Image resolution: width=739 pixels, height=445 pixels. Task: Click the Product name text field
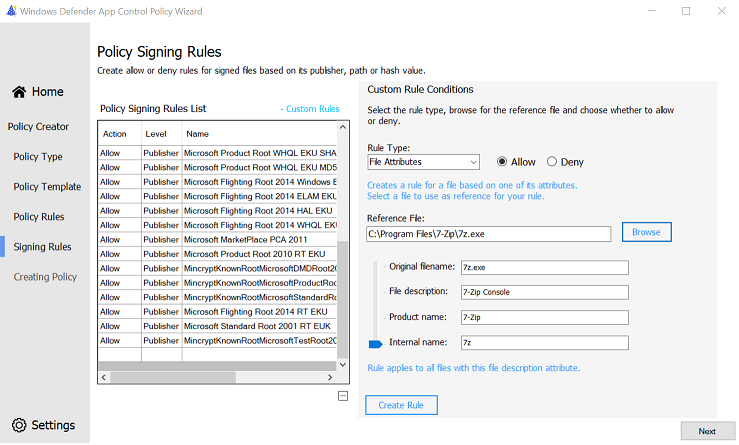pyautogui.click(x=543, y=318)
